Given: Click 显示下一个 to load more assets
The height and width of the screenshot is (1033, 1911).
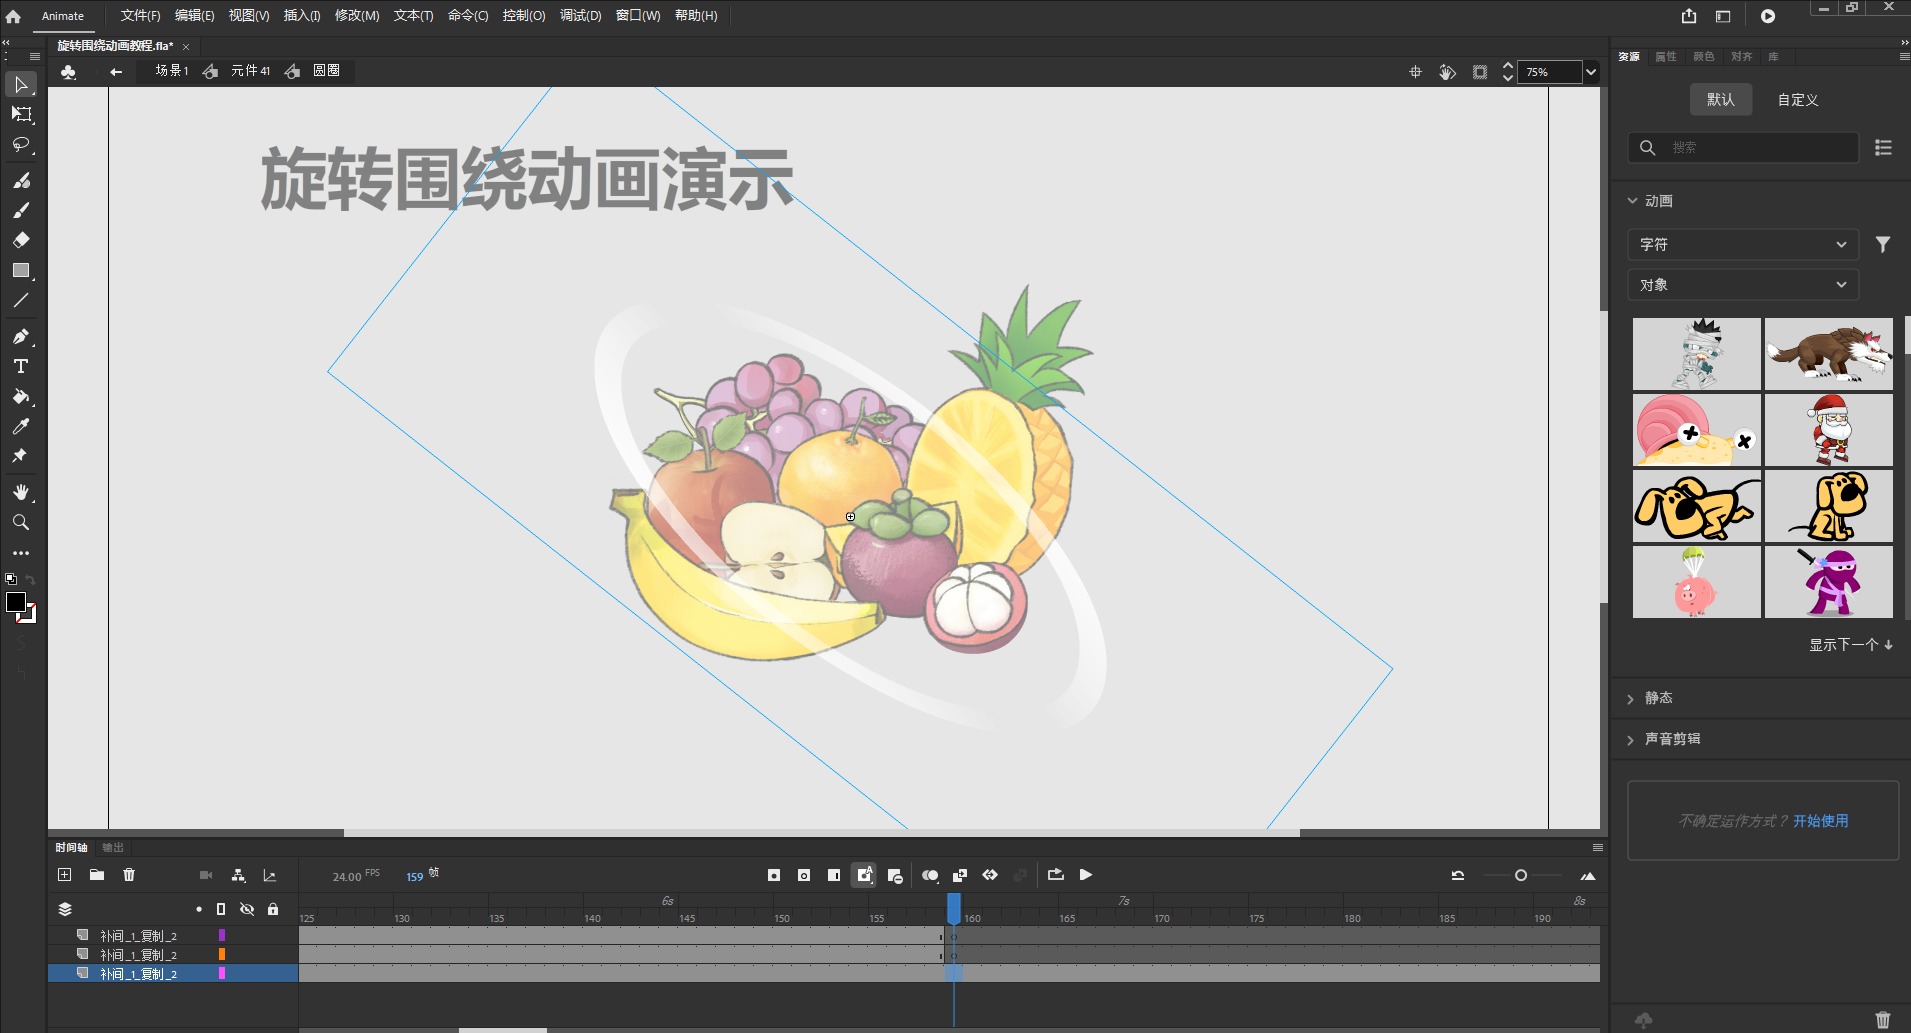Looking at the screenshot, I should 1850,645.
